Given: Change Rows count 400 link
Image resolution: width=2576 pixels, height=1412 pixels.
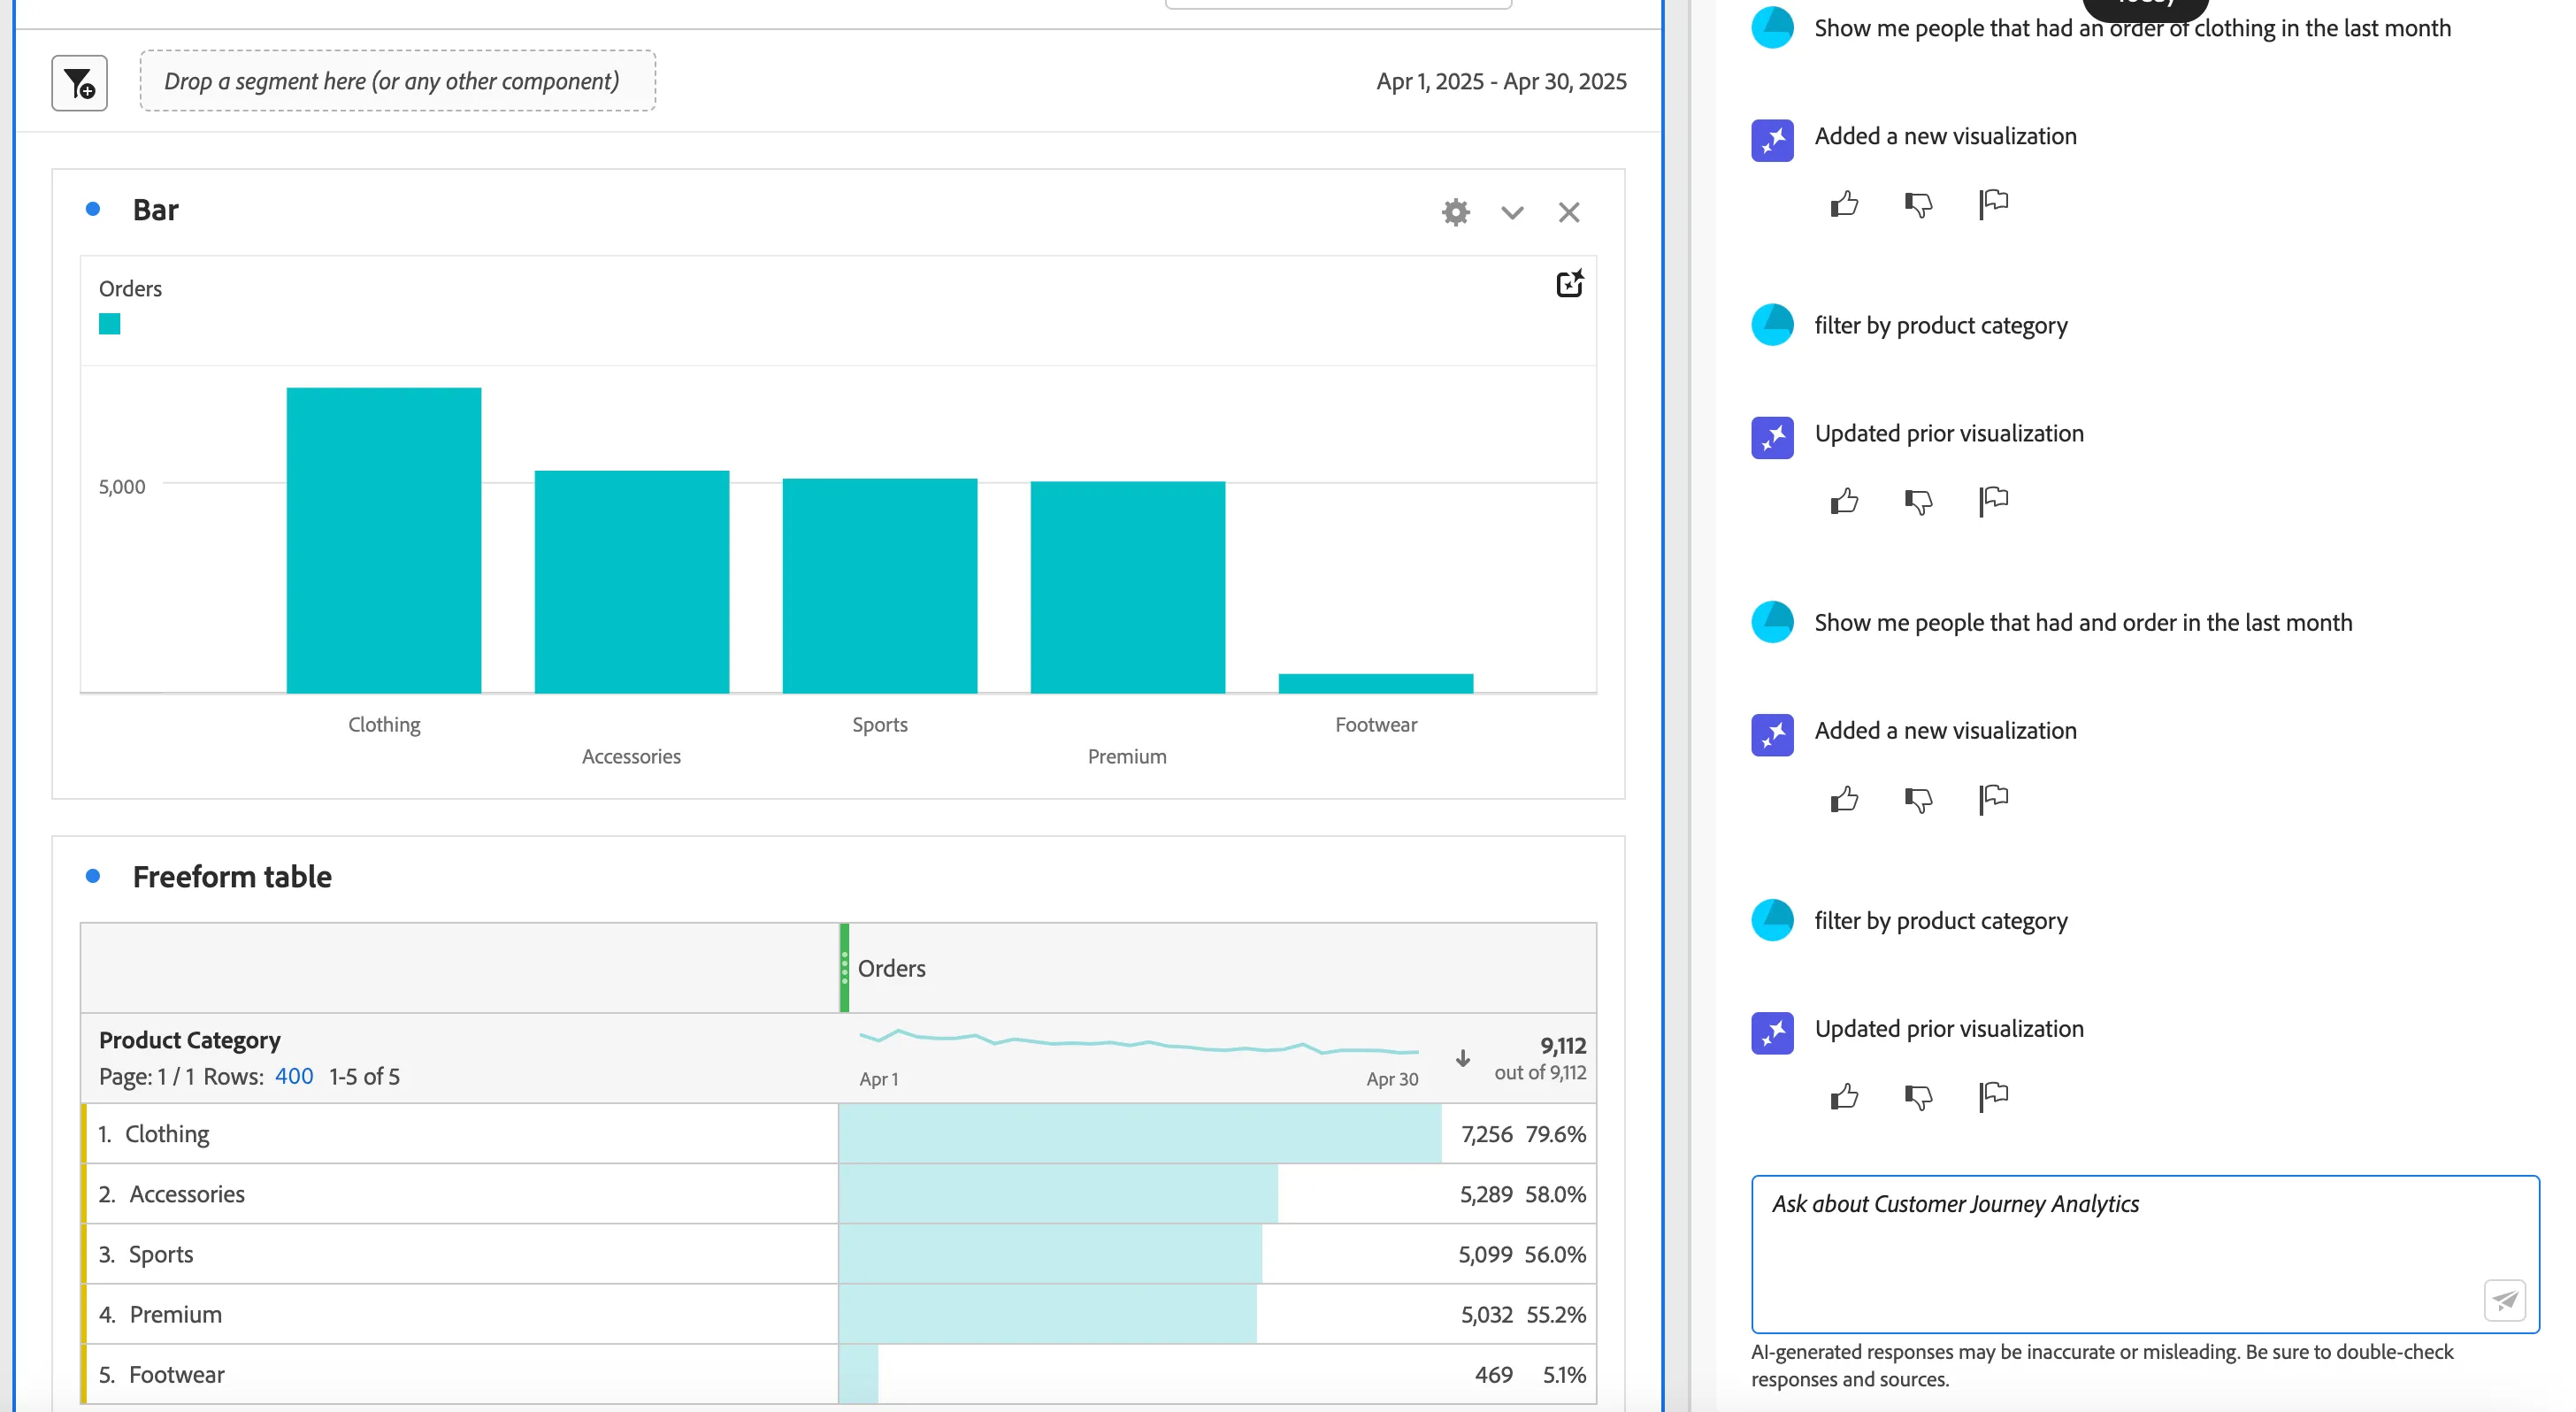Looking at the screenshot, I should point(294,1076).
